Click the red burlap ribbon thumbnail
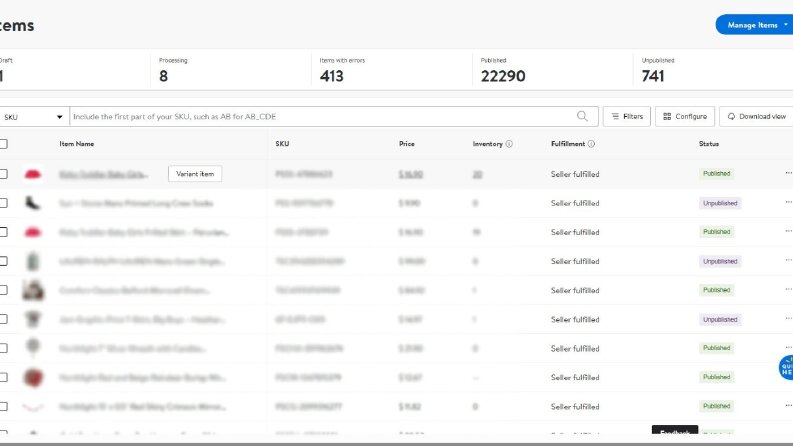Image resolution: width=793 pixels, height=446 pixels. (x=33, y=378)
